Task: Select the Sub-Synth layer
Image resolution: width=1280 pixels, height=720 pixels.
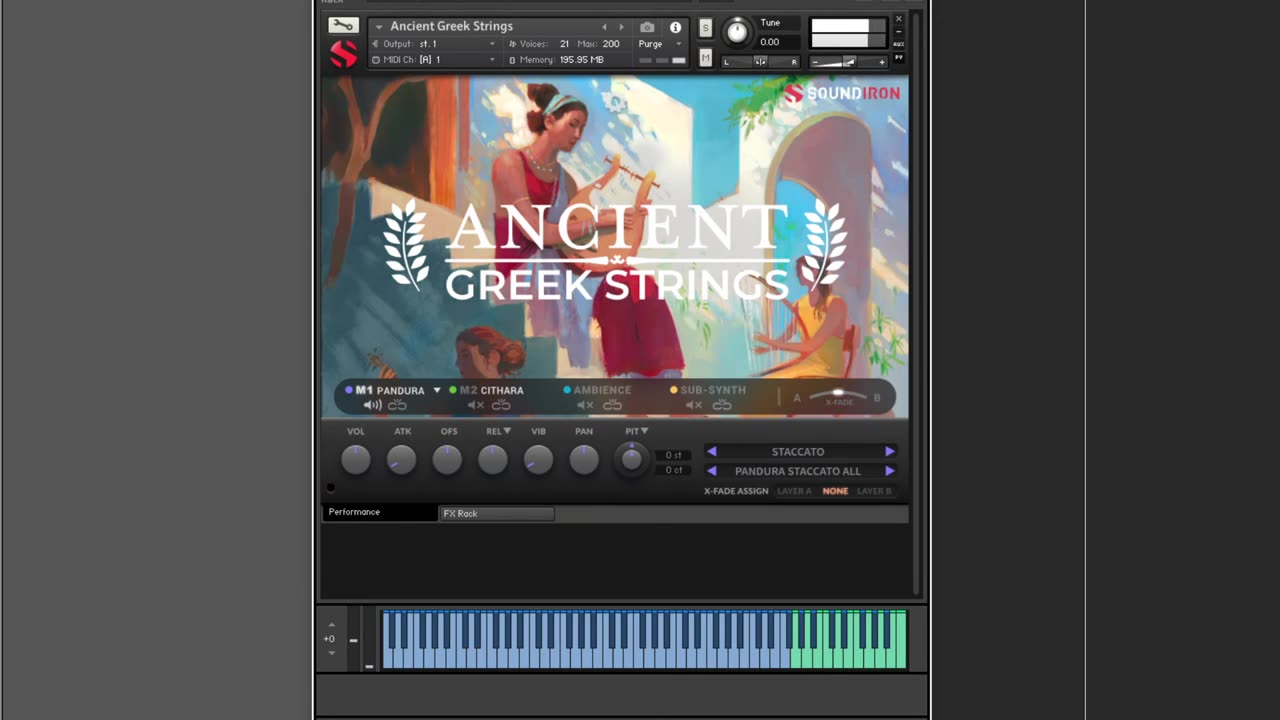Action: click(708, 390)
